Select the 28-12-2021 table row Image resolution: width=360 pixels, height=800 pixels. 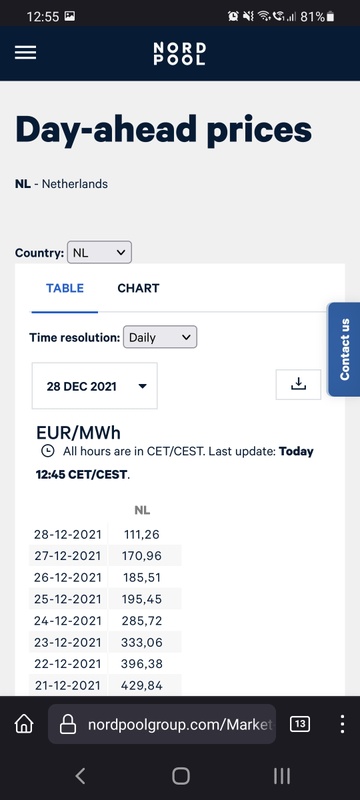[105, 534]
